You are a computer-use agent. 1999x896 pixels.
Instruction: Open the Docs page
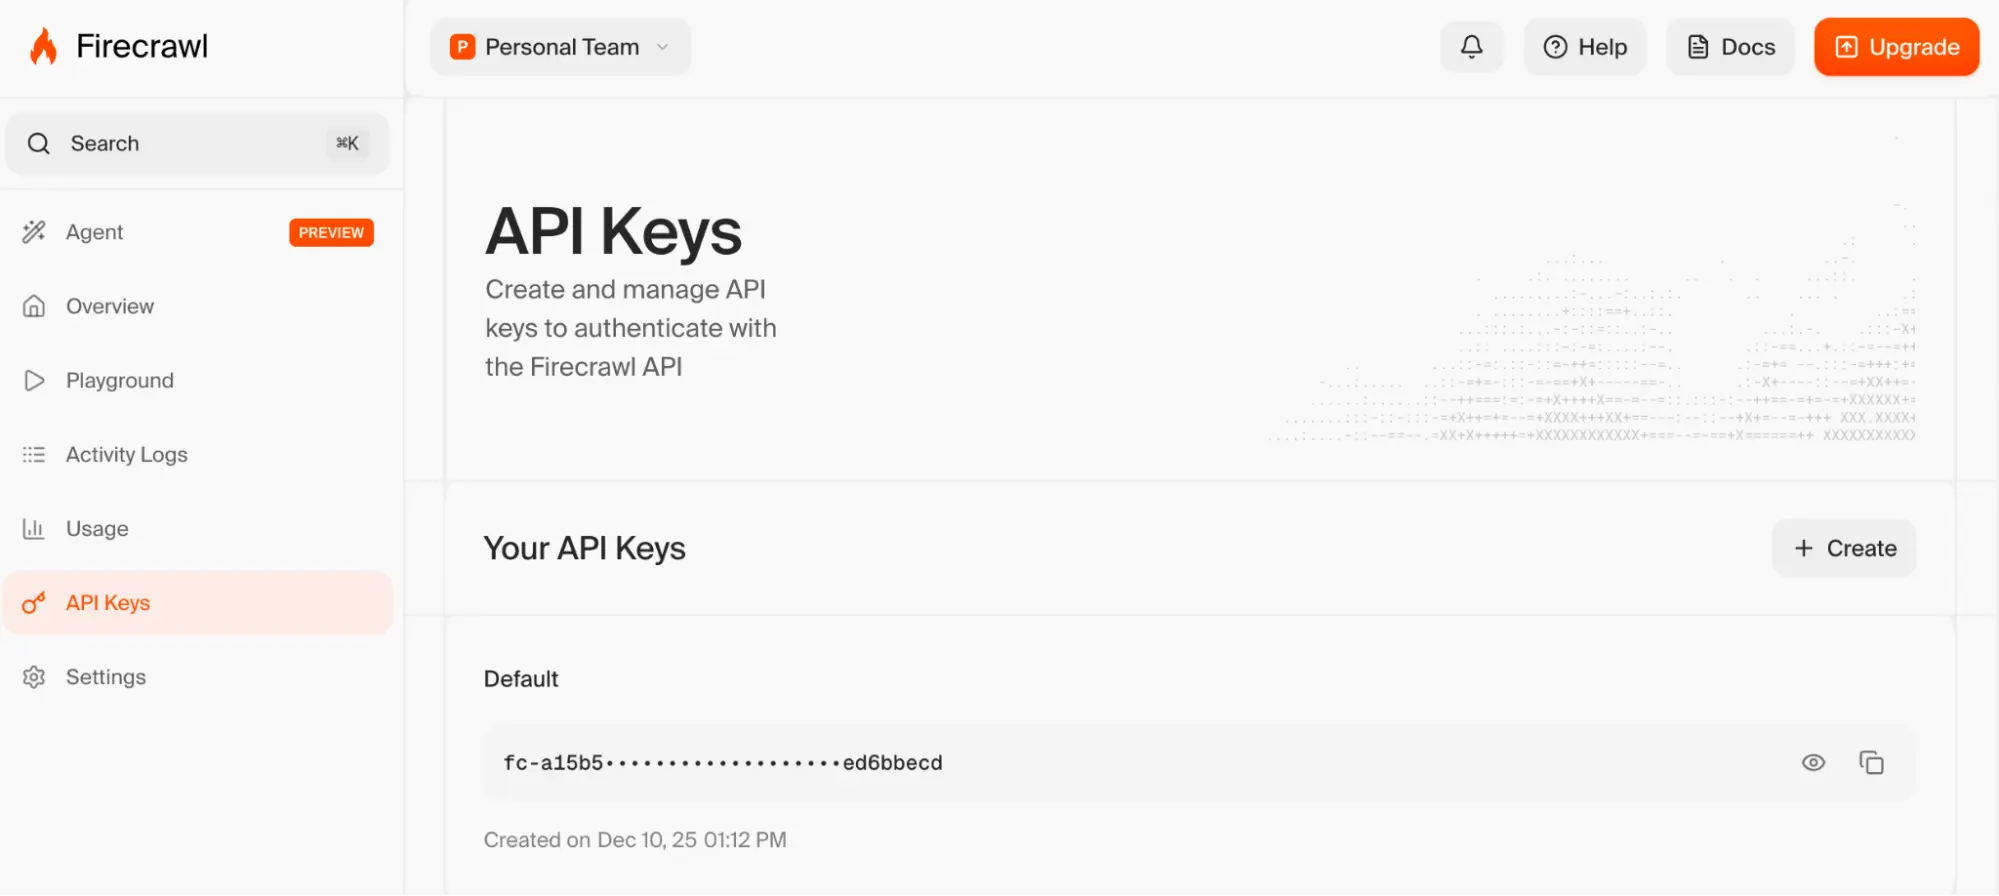1729,46
